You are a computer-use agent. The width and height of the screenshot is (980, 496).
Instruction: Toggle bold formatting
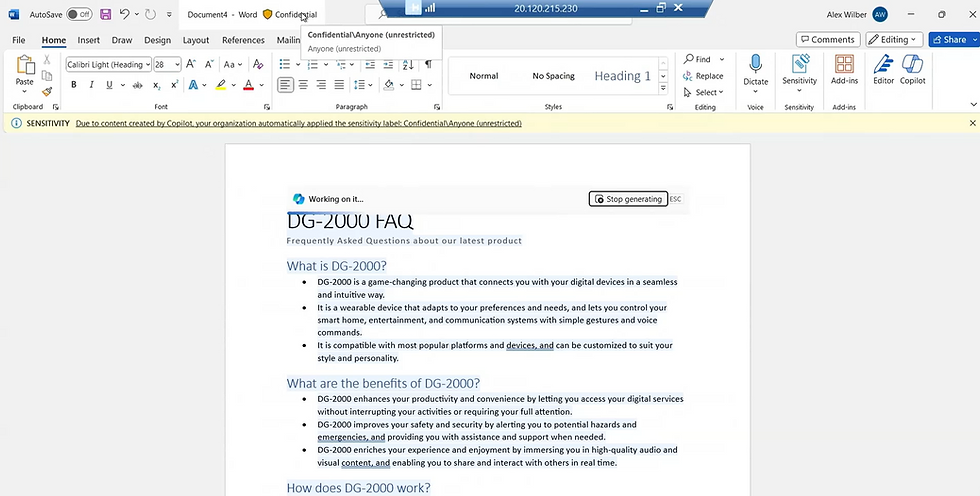[74, 85]
